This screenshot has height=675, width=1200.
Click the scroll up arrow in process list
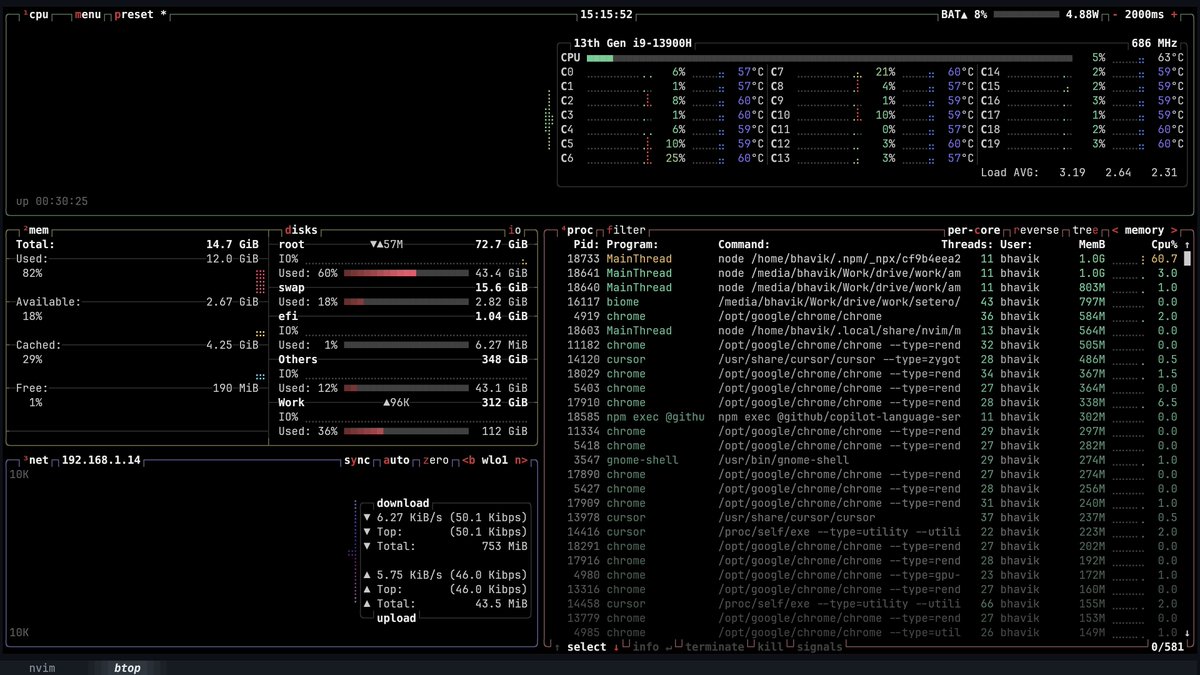(x=1188, y=244)
